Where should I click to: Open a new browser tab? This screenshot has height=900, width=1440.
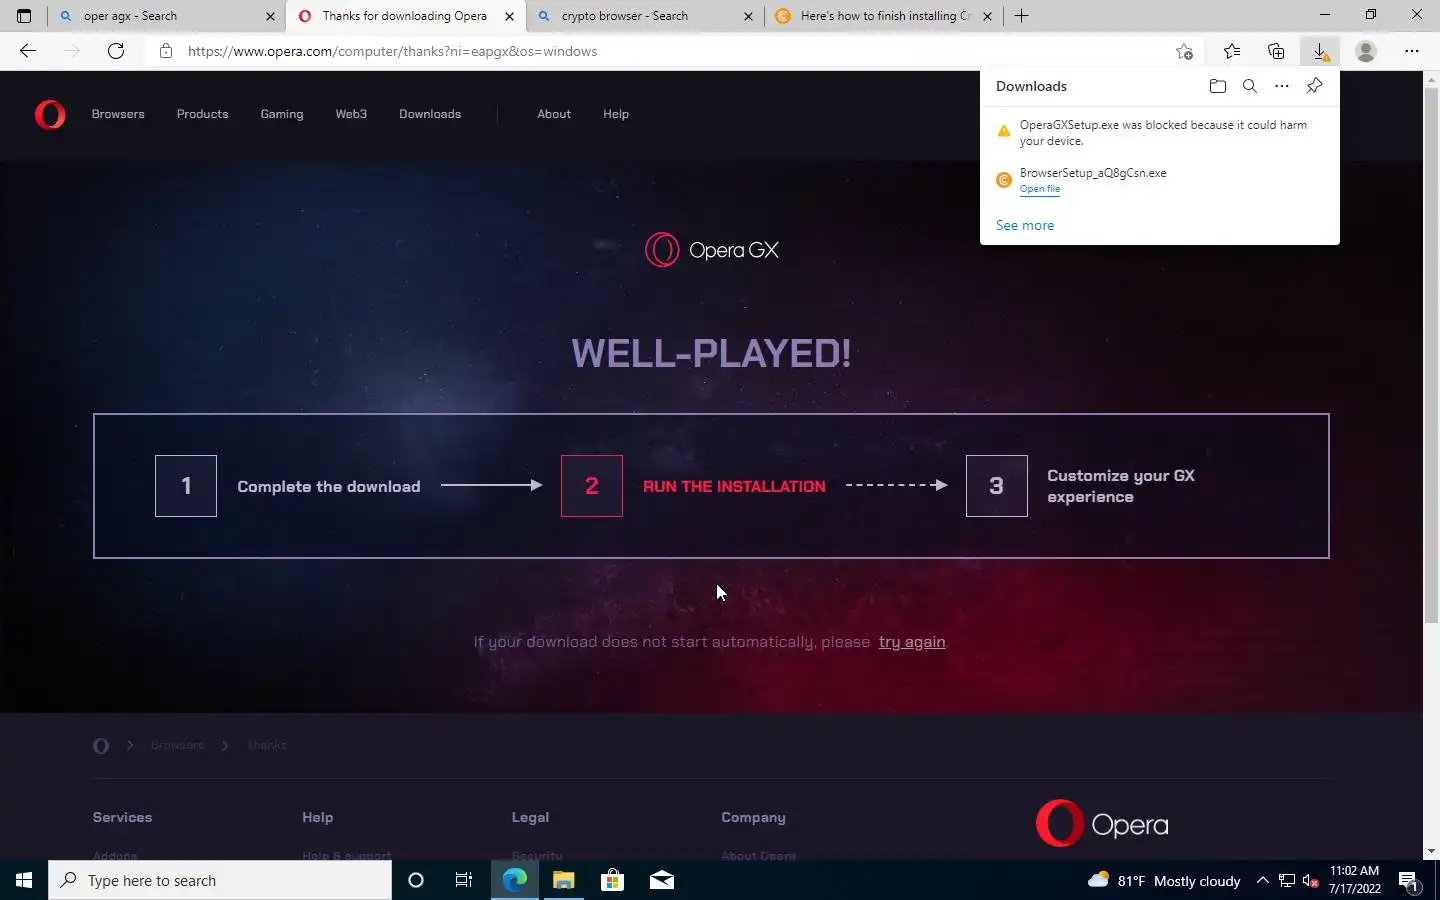[1021, 16]
